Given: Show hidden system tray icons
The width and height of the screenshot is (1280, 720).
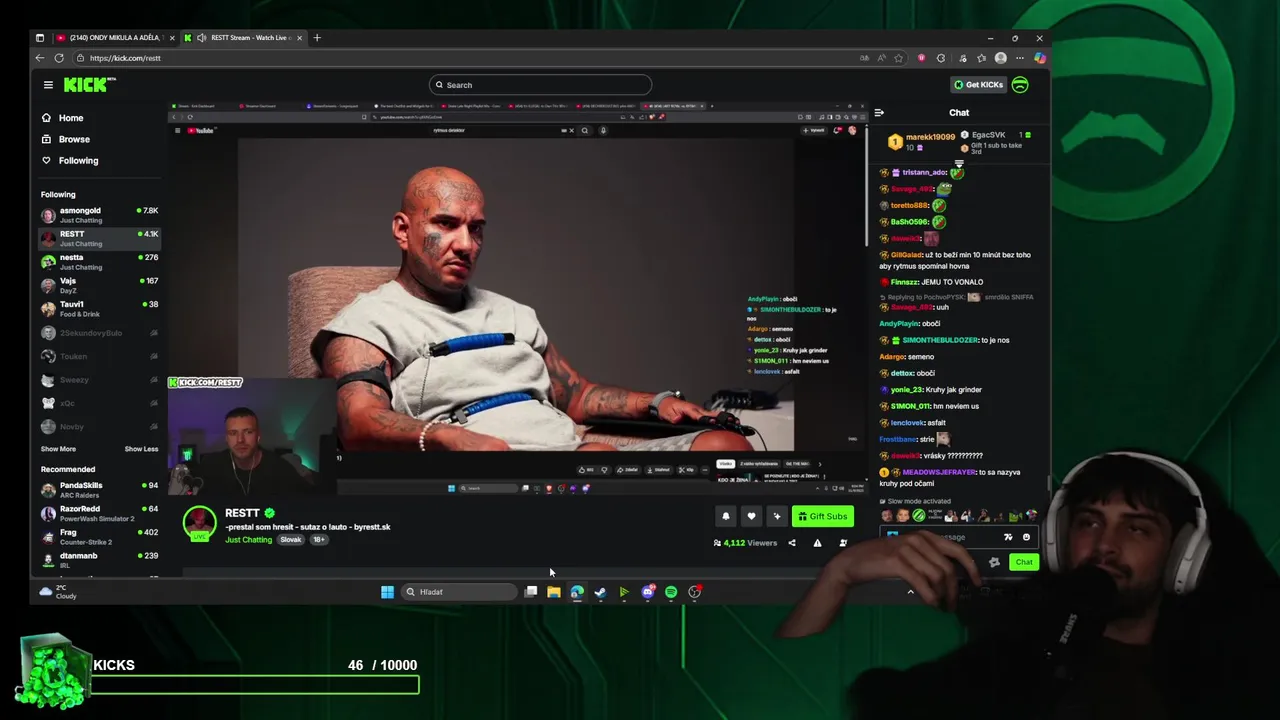Looking at the screenshot, I should pos(910,592).
